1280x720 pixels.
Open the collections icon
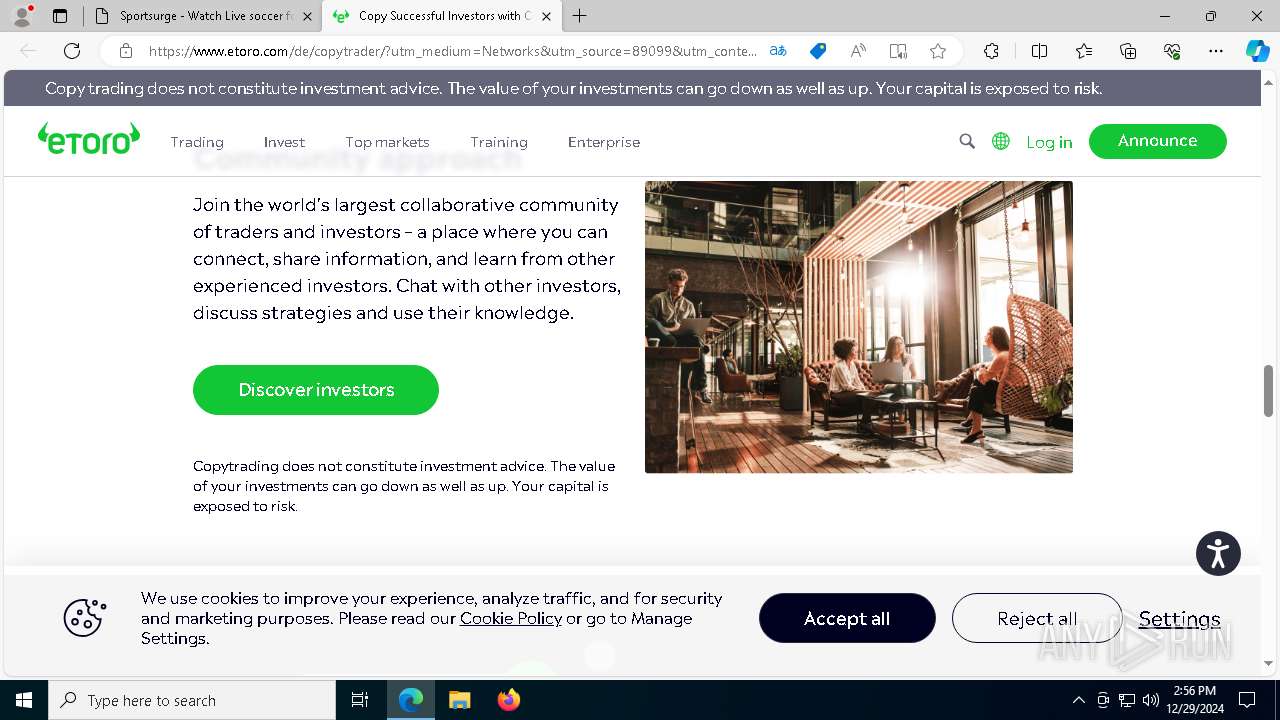[1128, 51]
